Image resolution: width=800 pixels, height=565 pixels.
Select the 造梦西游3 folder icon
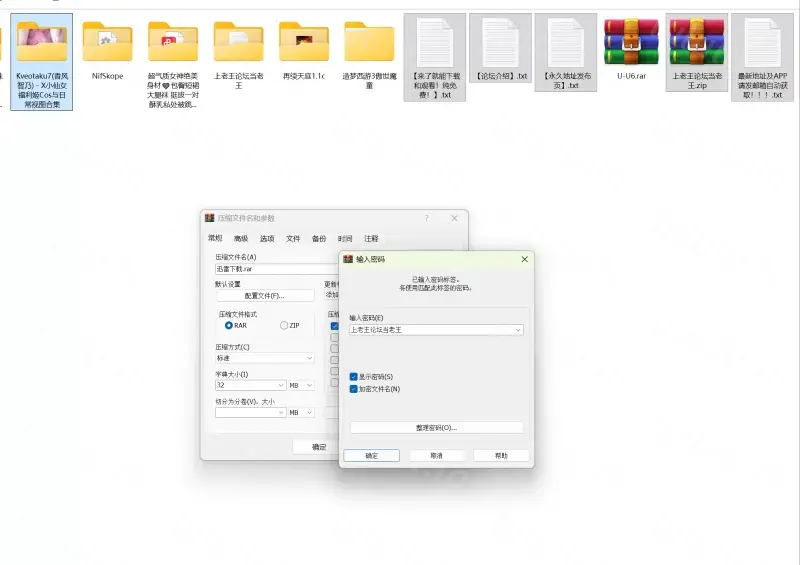369,42
